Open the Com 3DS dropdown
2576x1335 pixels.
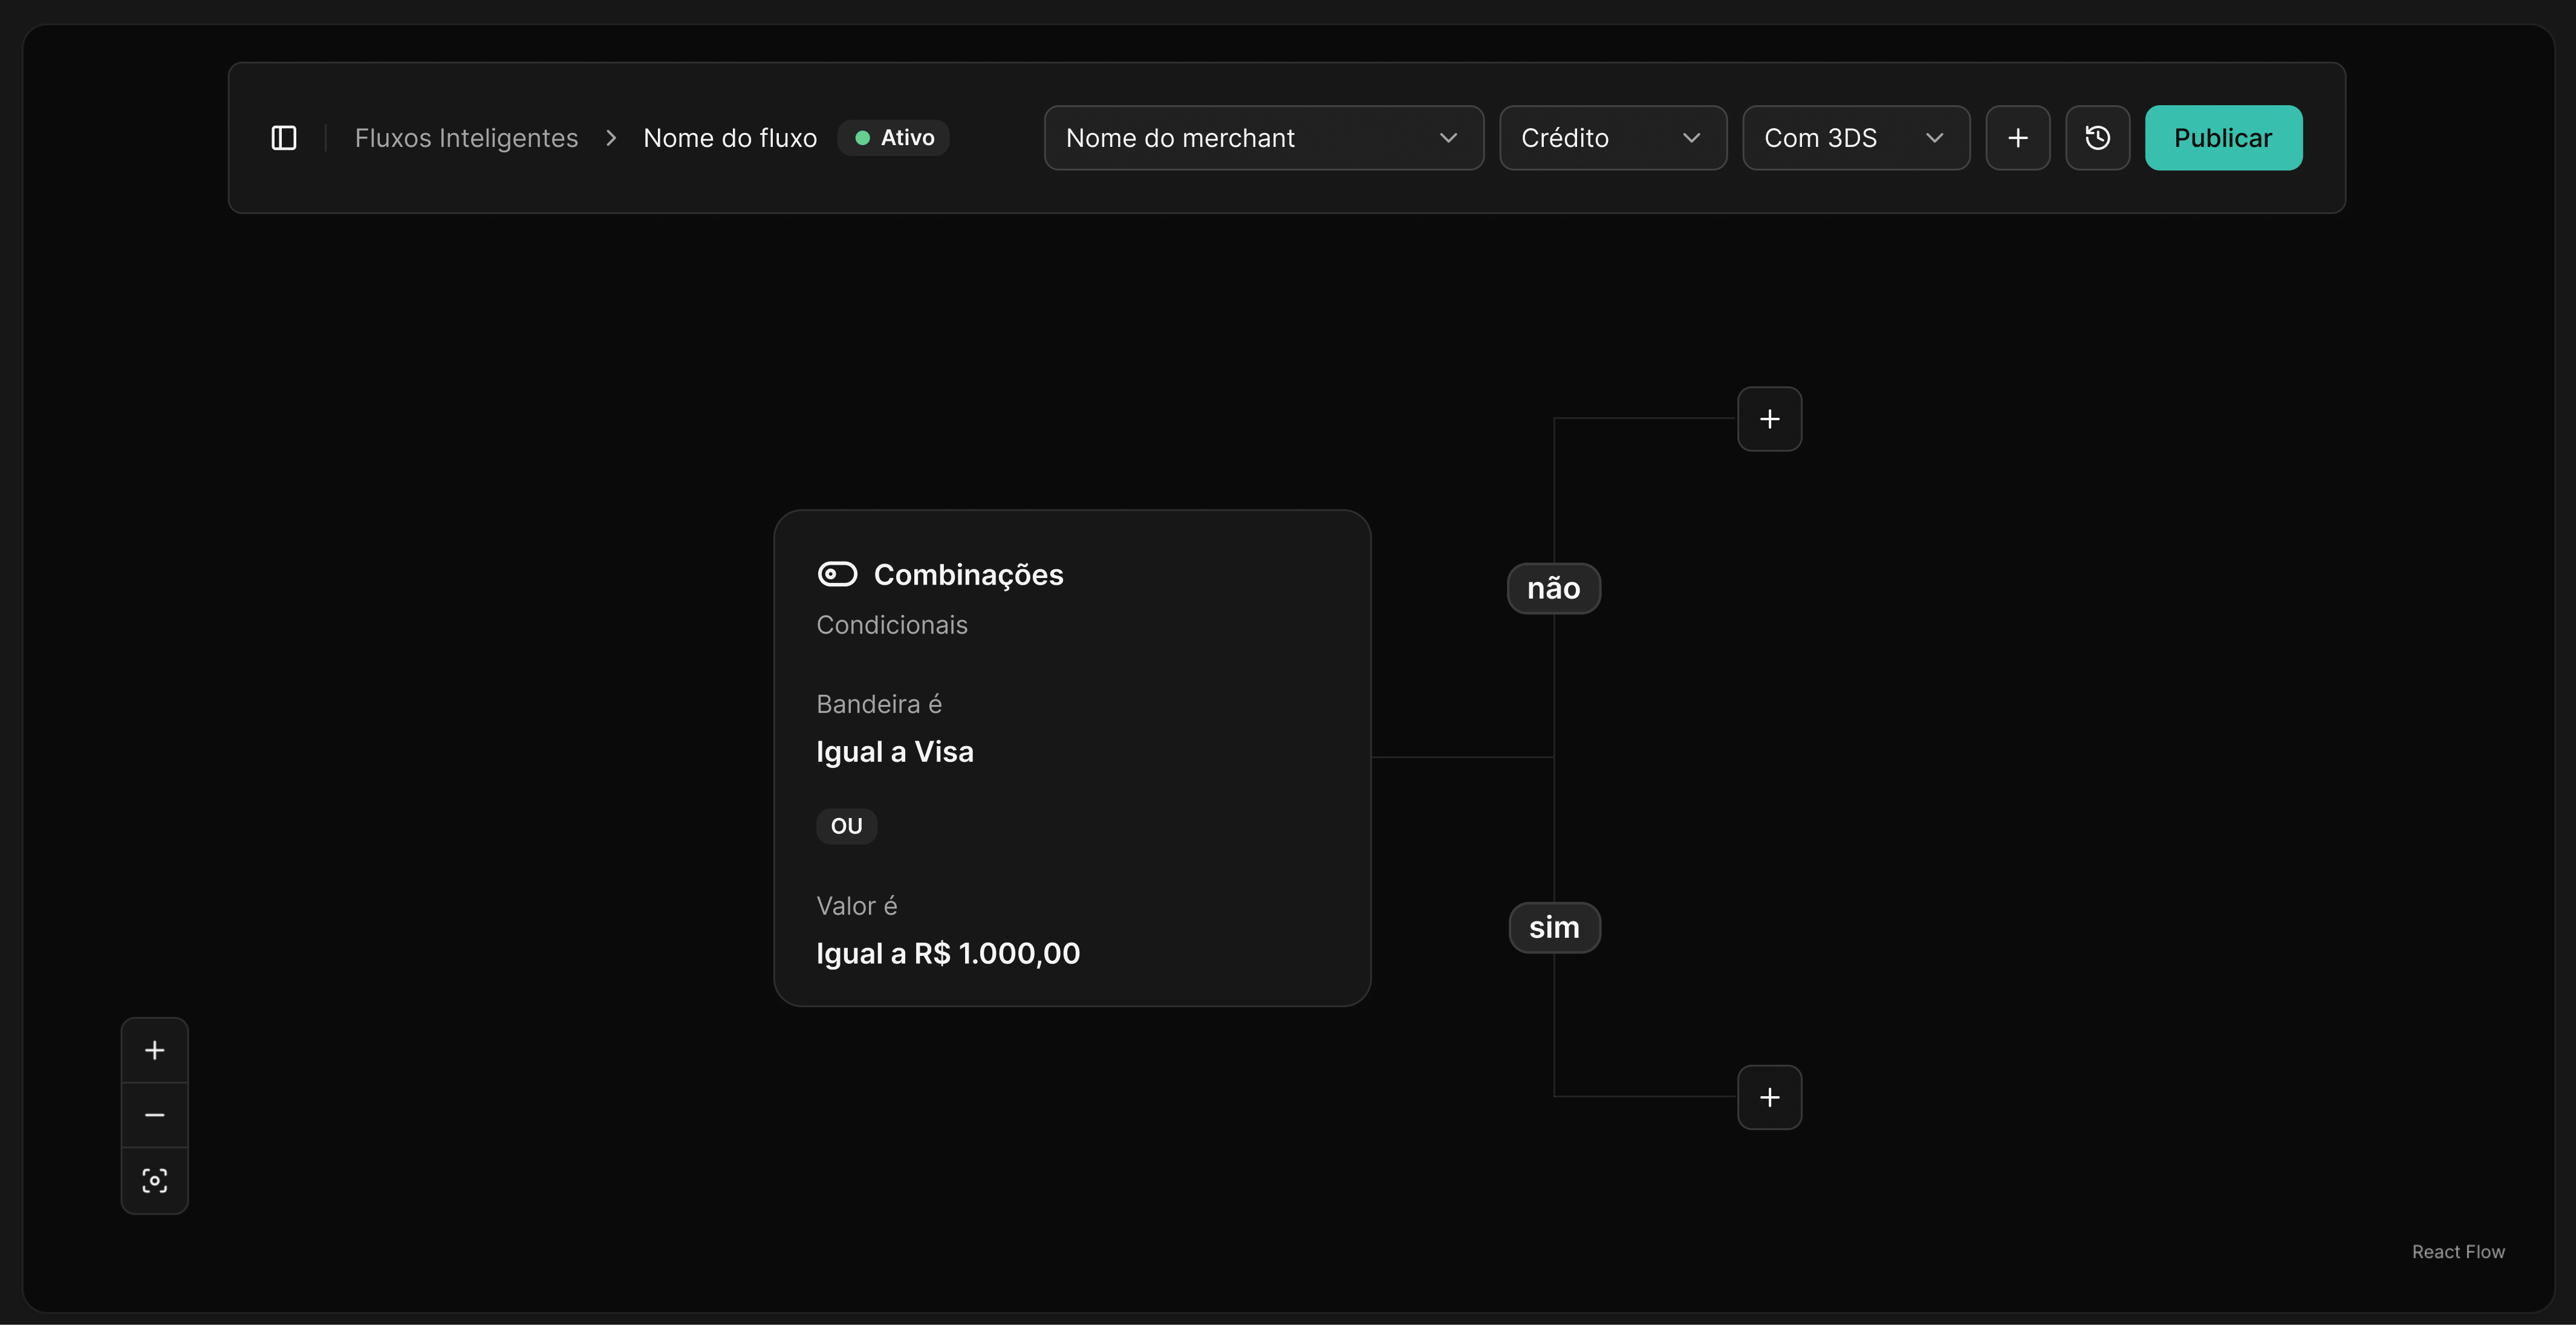click(x=1856, y=138)
